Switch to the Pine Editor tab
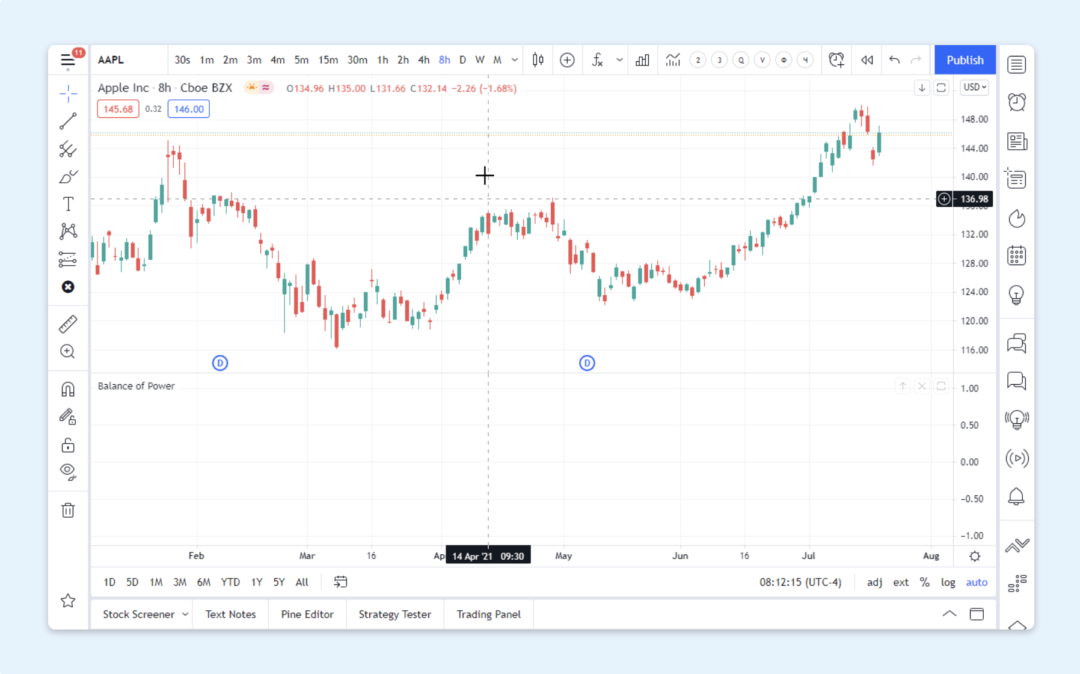Image resolution: width=1080 pixels, height=674 pixels. (x=307, y=614)
